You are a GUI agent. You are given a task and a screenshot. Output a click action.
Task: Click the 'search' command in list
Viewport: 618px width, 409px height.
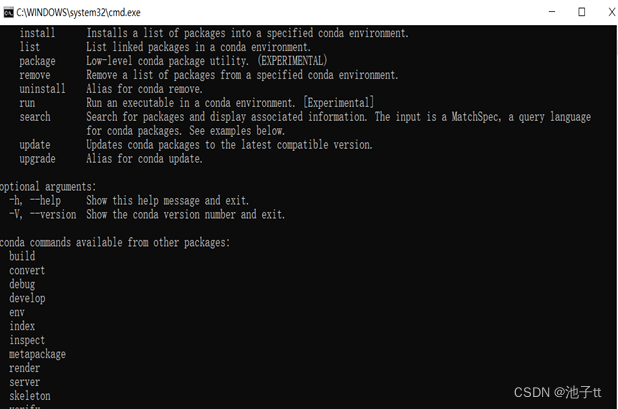click(x=35, y=117)
